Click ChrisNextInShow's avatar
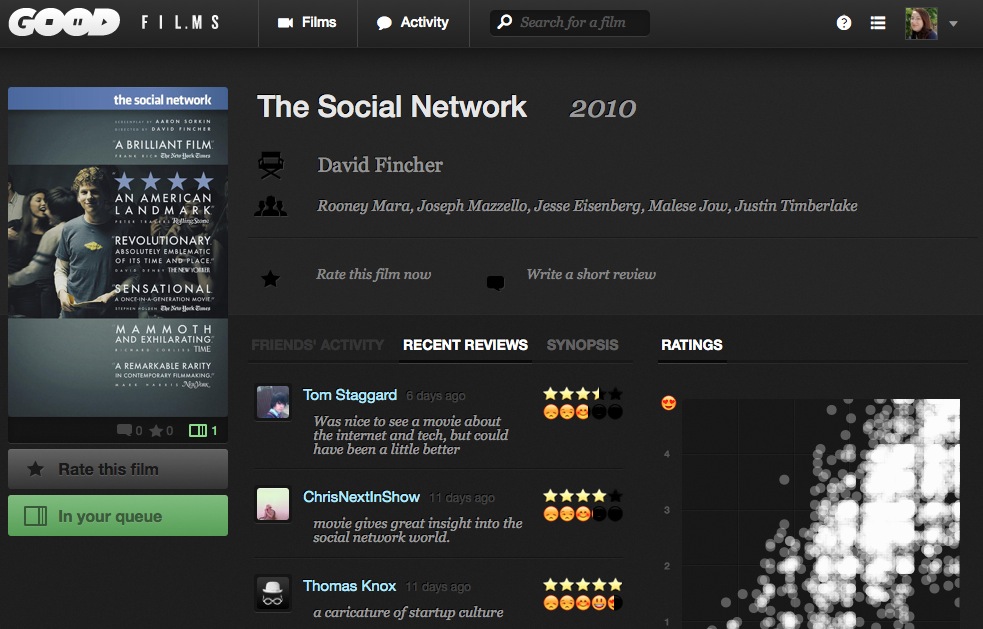983x629 pixels. 273,504
